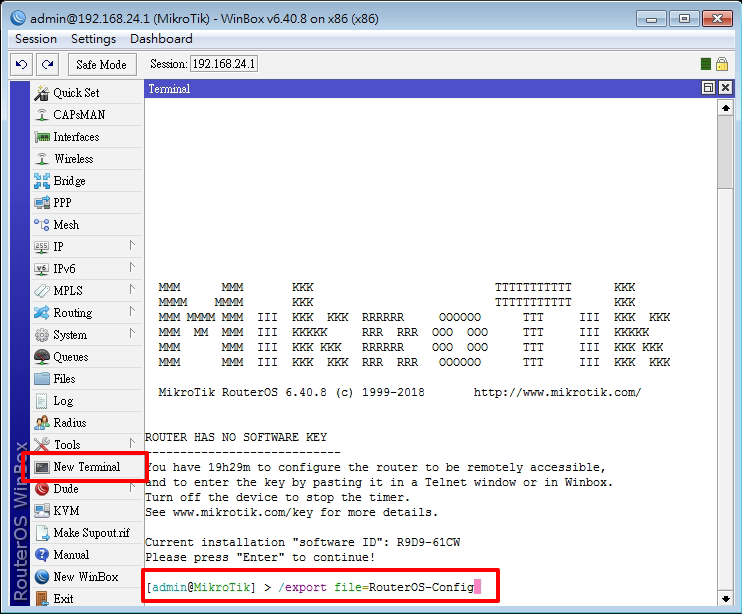Open the Files list

(87, 379)
